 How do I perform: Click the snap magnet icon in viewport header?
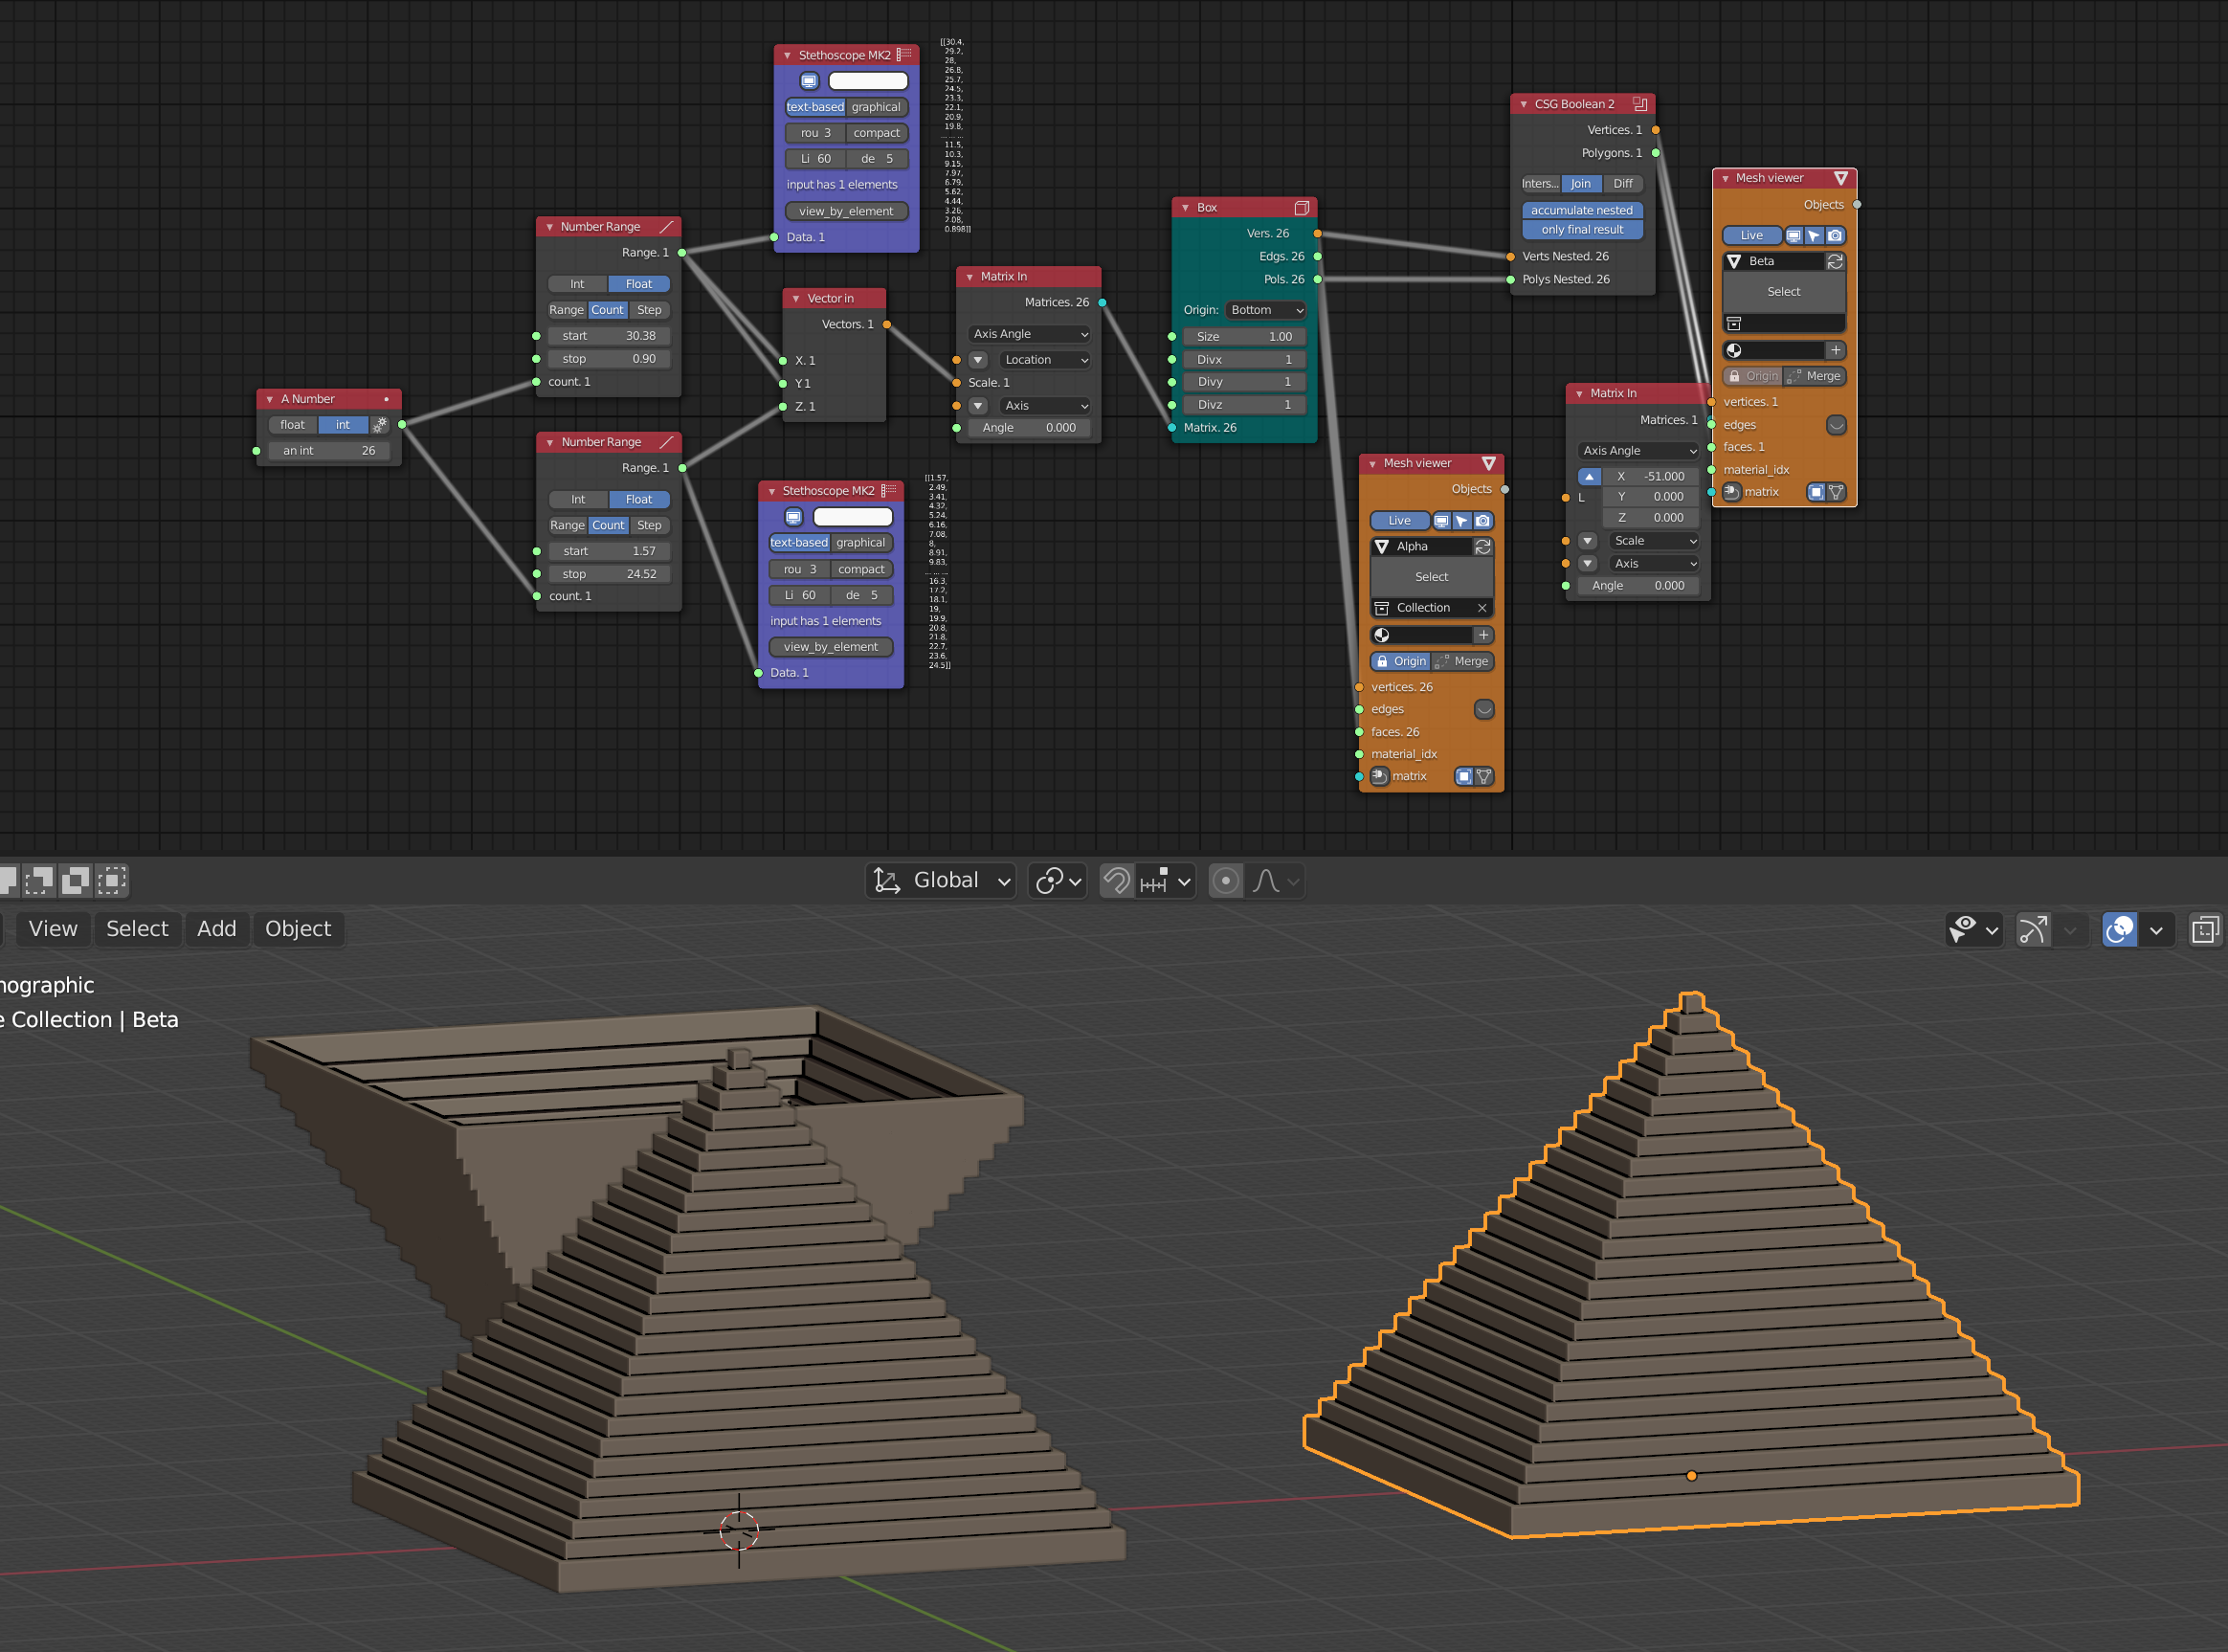(1116, 881)
